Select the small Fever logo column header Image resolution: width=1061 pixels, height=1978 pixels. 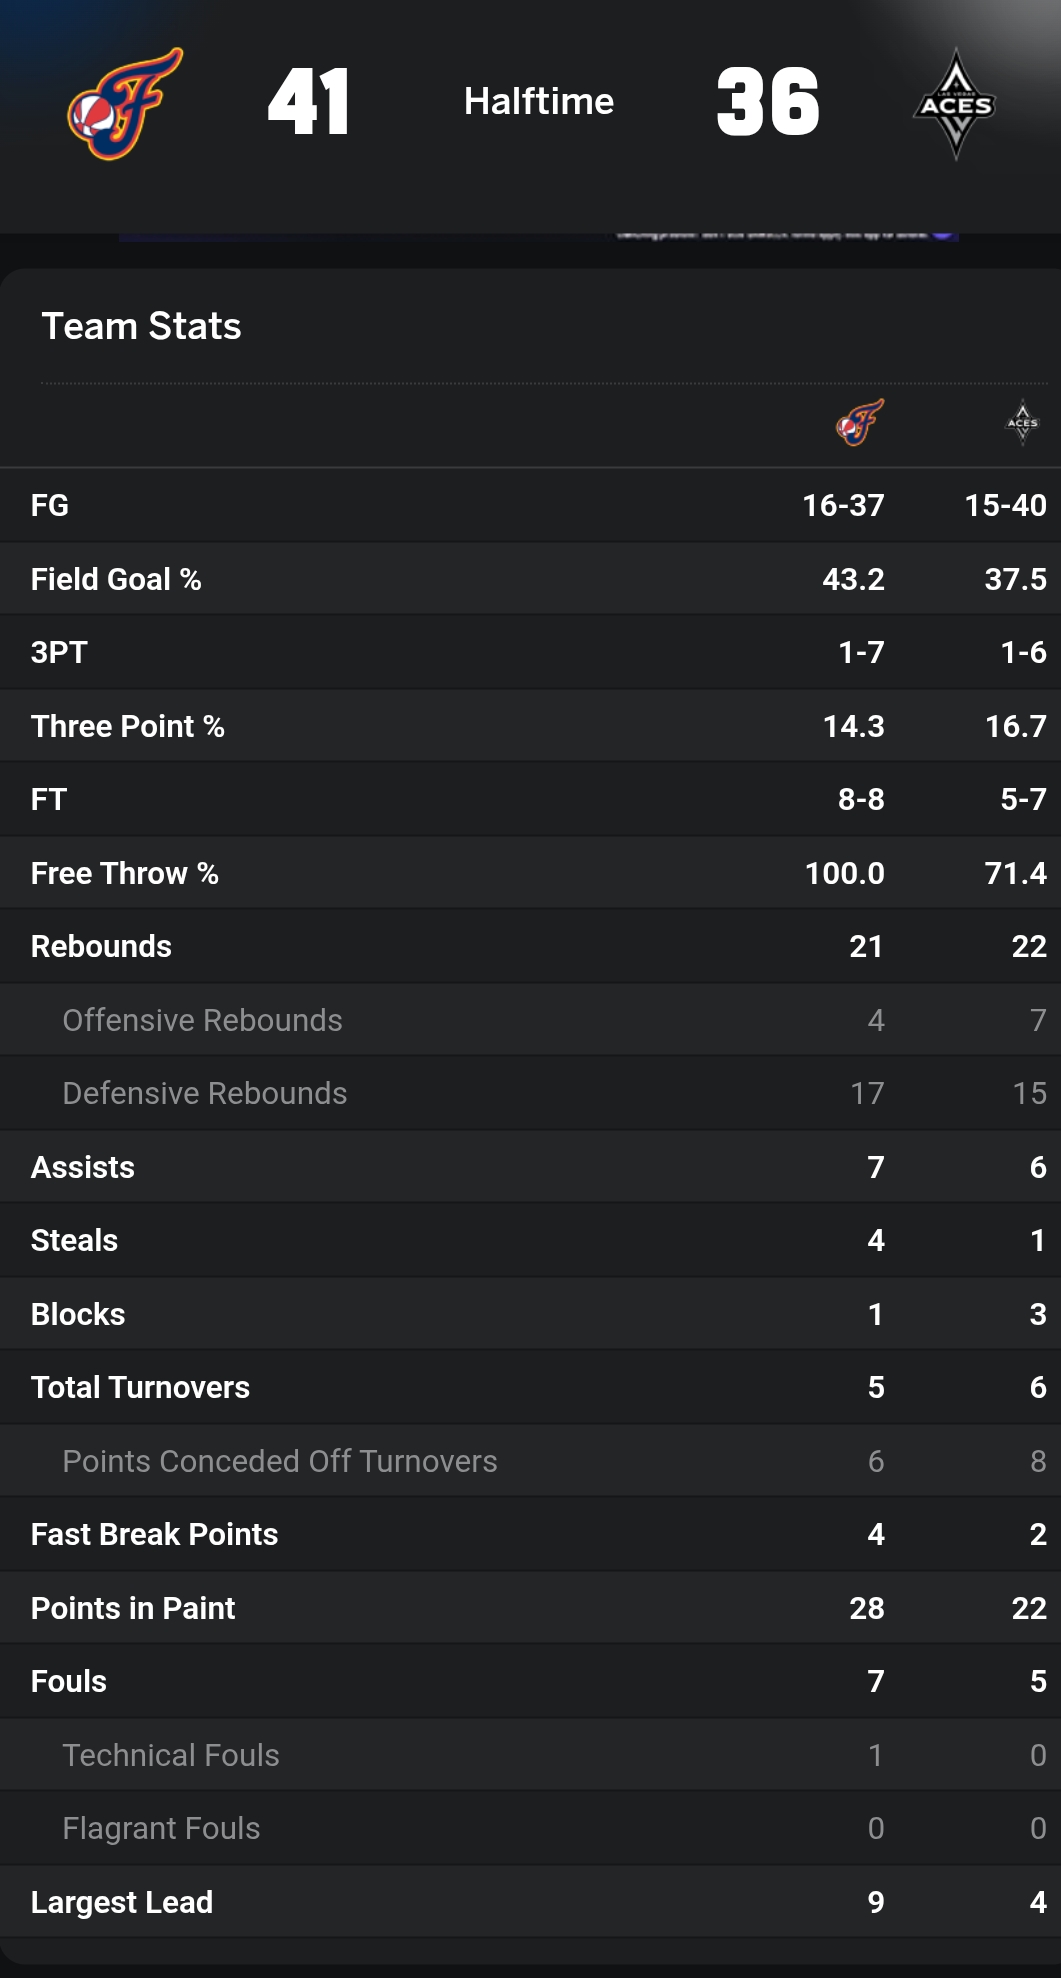[x=860, y=422]
